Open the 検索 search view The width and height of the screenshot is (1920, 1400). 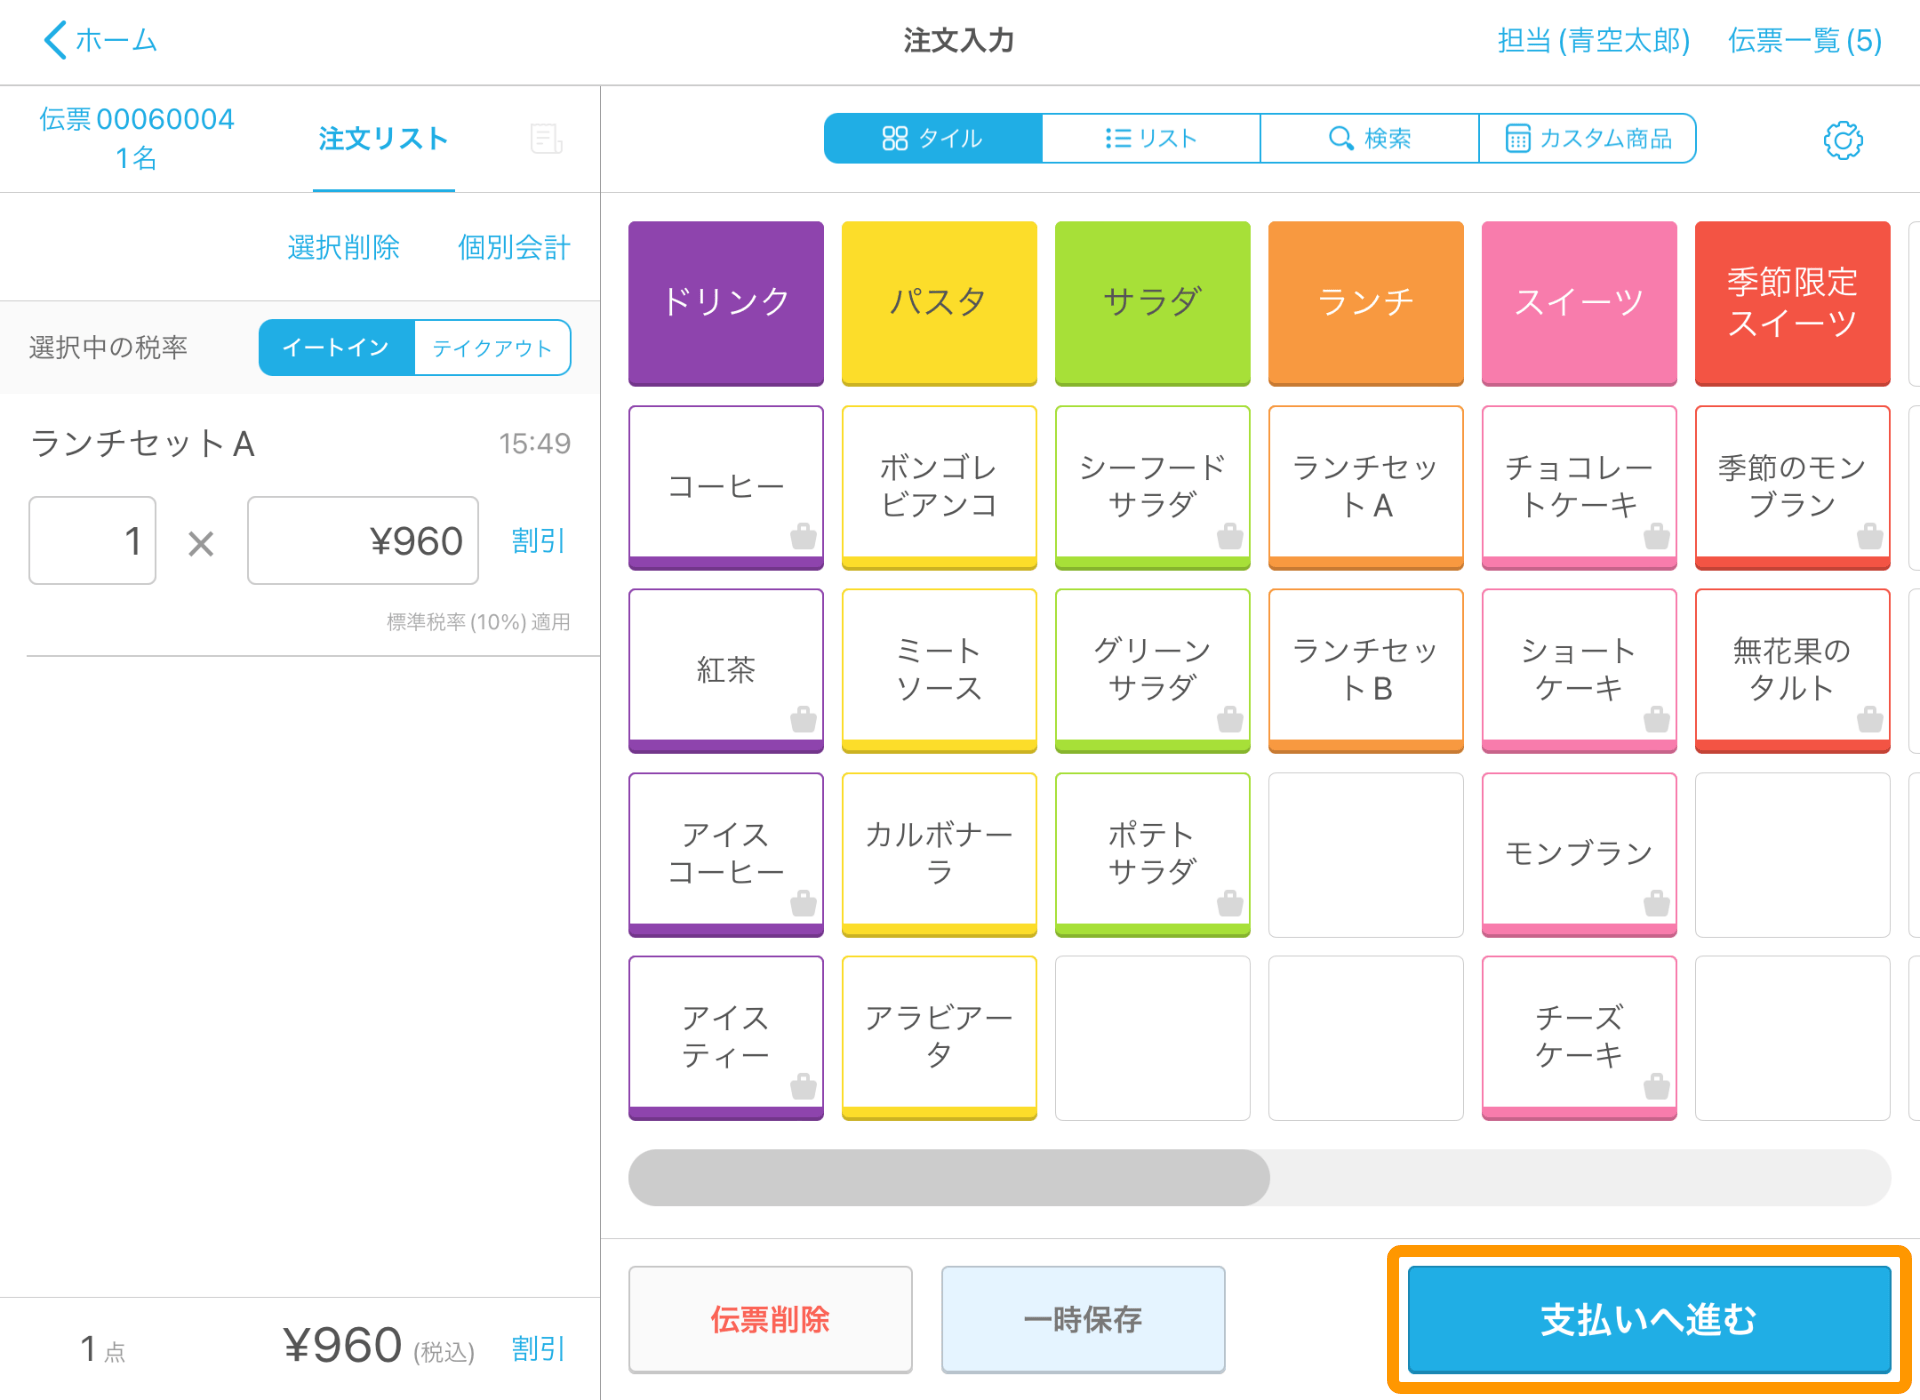pos(1369,138)
